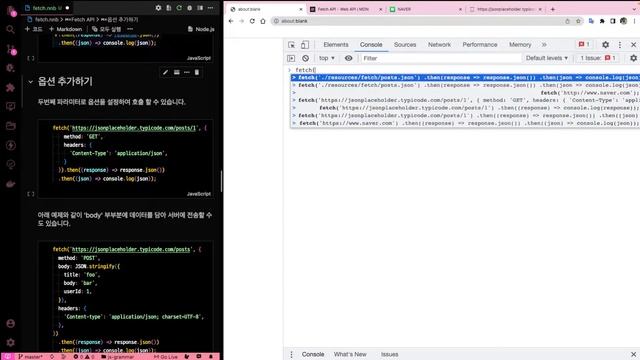
Task: Click Chrome home button
Action: (263, 21)
